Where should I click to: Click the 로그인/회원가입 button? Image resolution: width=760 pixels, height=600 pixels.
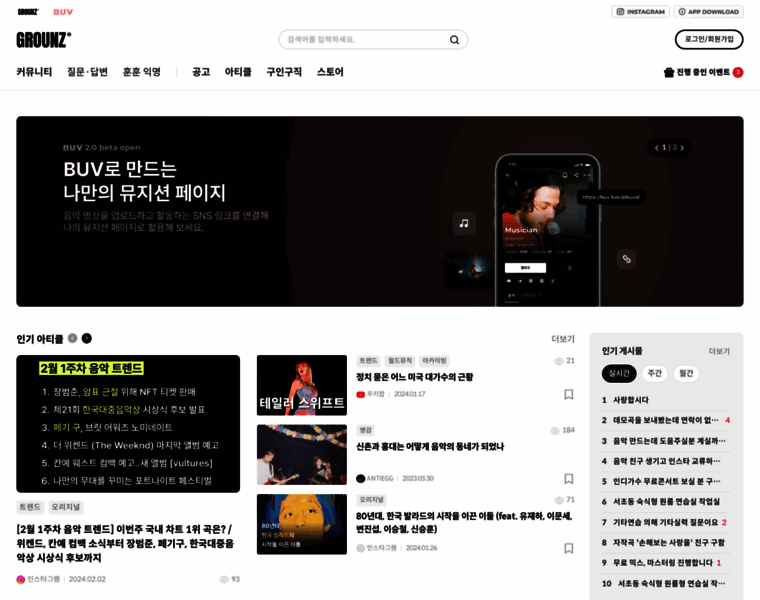(709, 39)
